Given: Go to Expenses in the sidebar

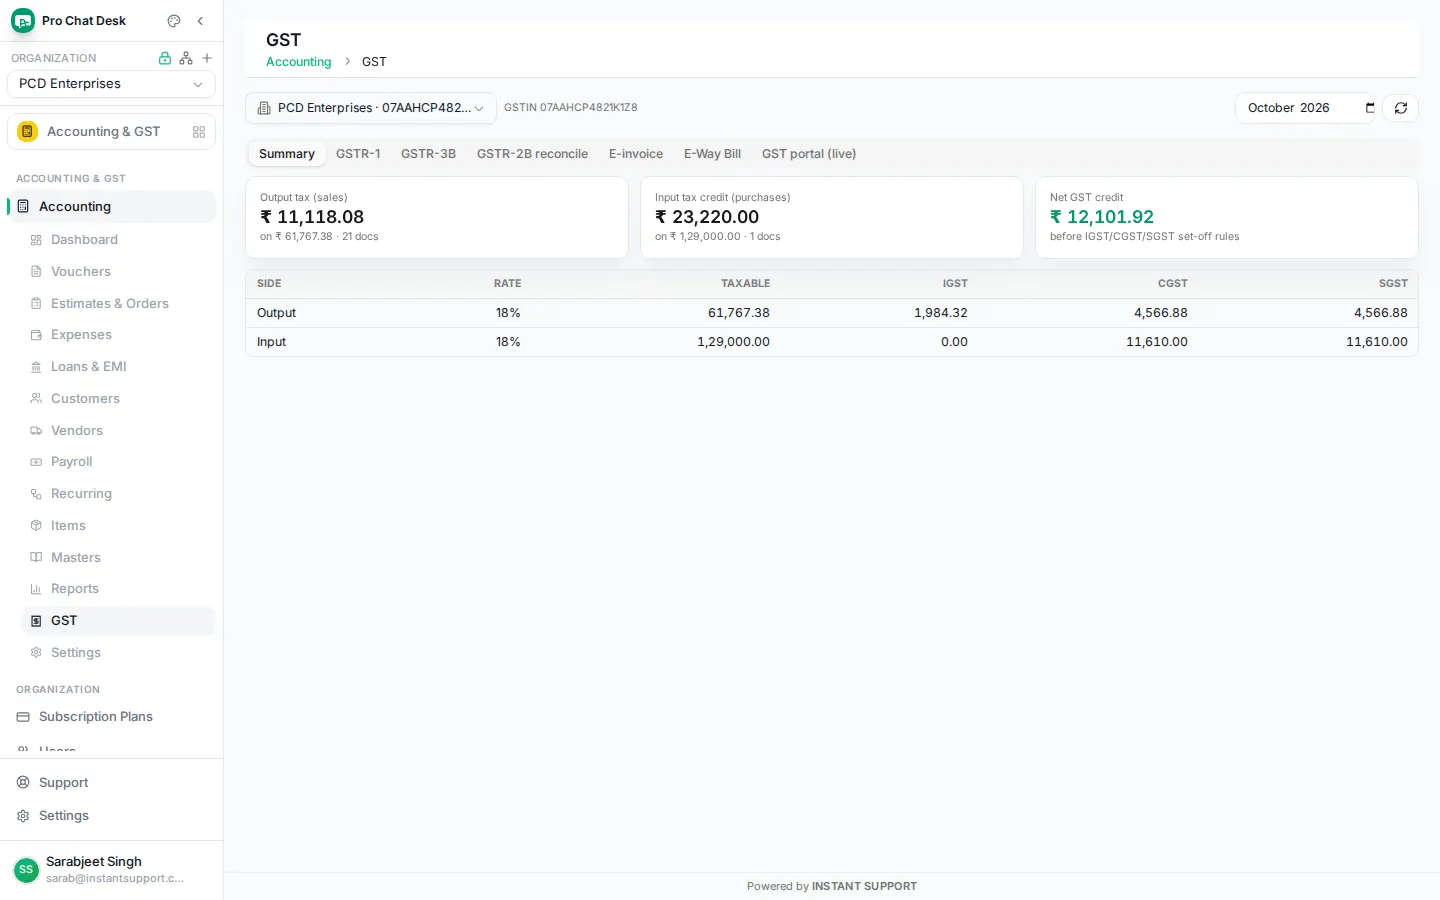Looking at the screenshot, I should [118, 335].
